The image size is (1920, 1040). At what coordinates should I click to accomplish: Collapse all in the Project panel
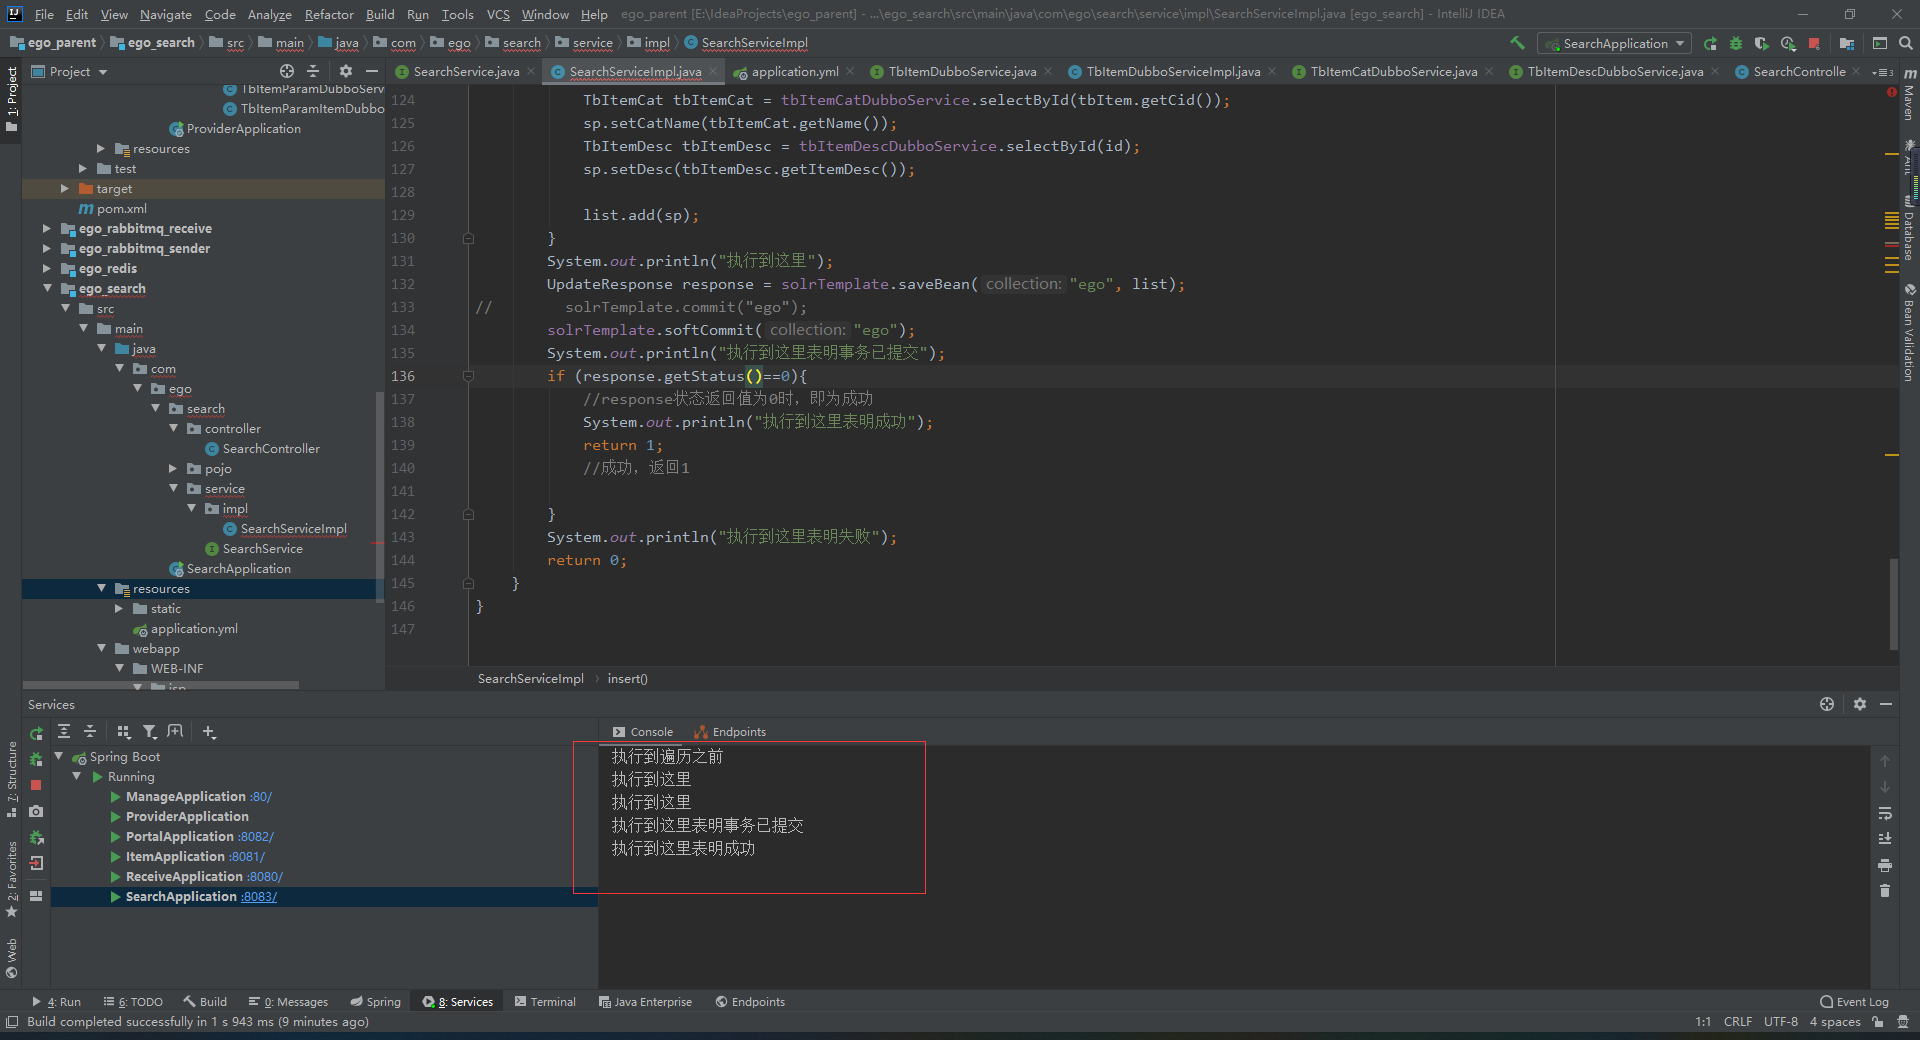[313, 71]
